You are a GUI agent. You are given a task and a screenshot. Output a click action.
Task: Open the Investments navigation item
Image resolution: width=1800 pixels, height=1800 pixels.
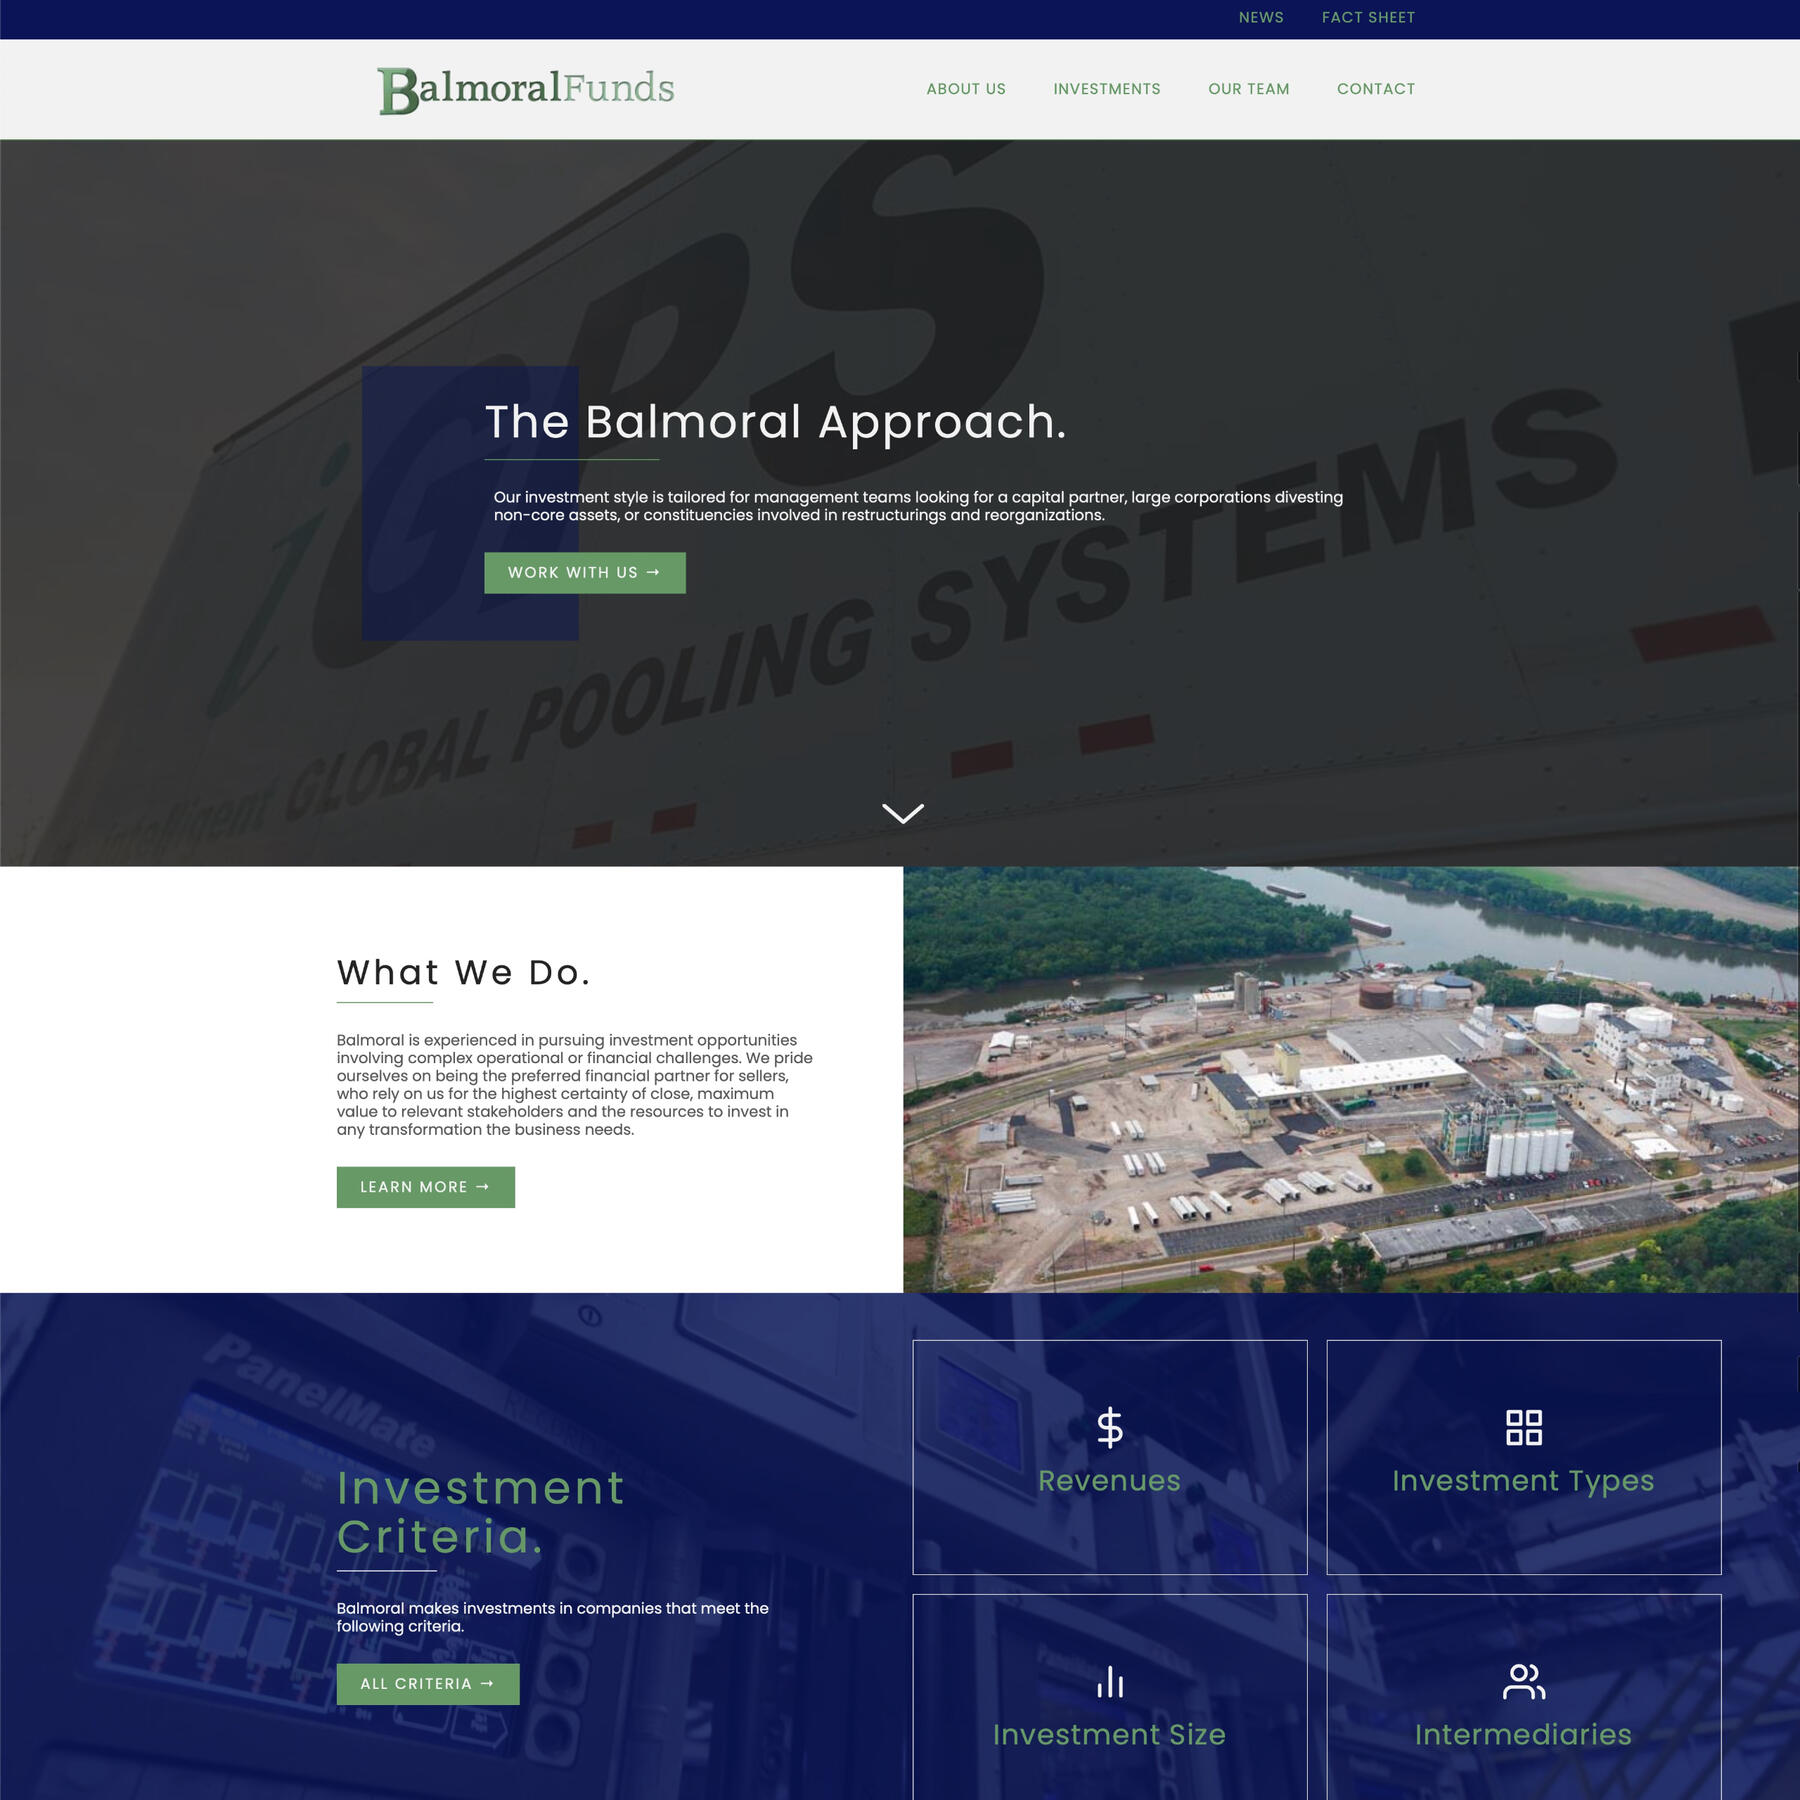click(1107, 88)
